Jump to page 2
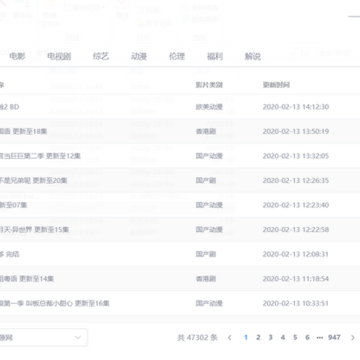The width and height of the screenshot is (360, 360). tap(258, 338)
